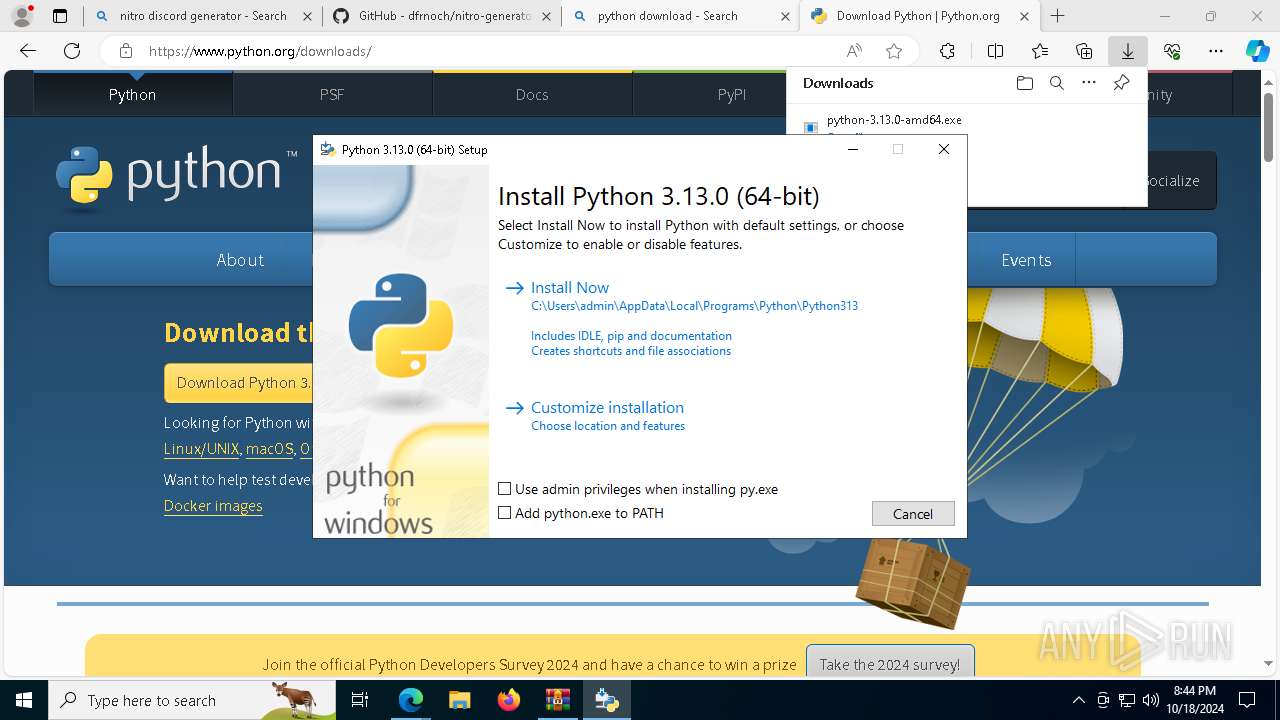Open the Favorites list icon
Viewport: 1280px width, 720px height.
click(x=1040, y=51)
